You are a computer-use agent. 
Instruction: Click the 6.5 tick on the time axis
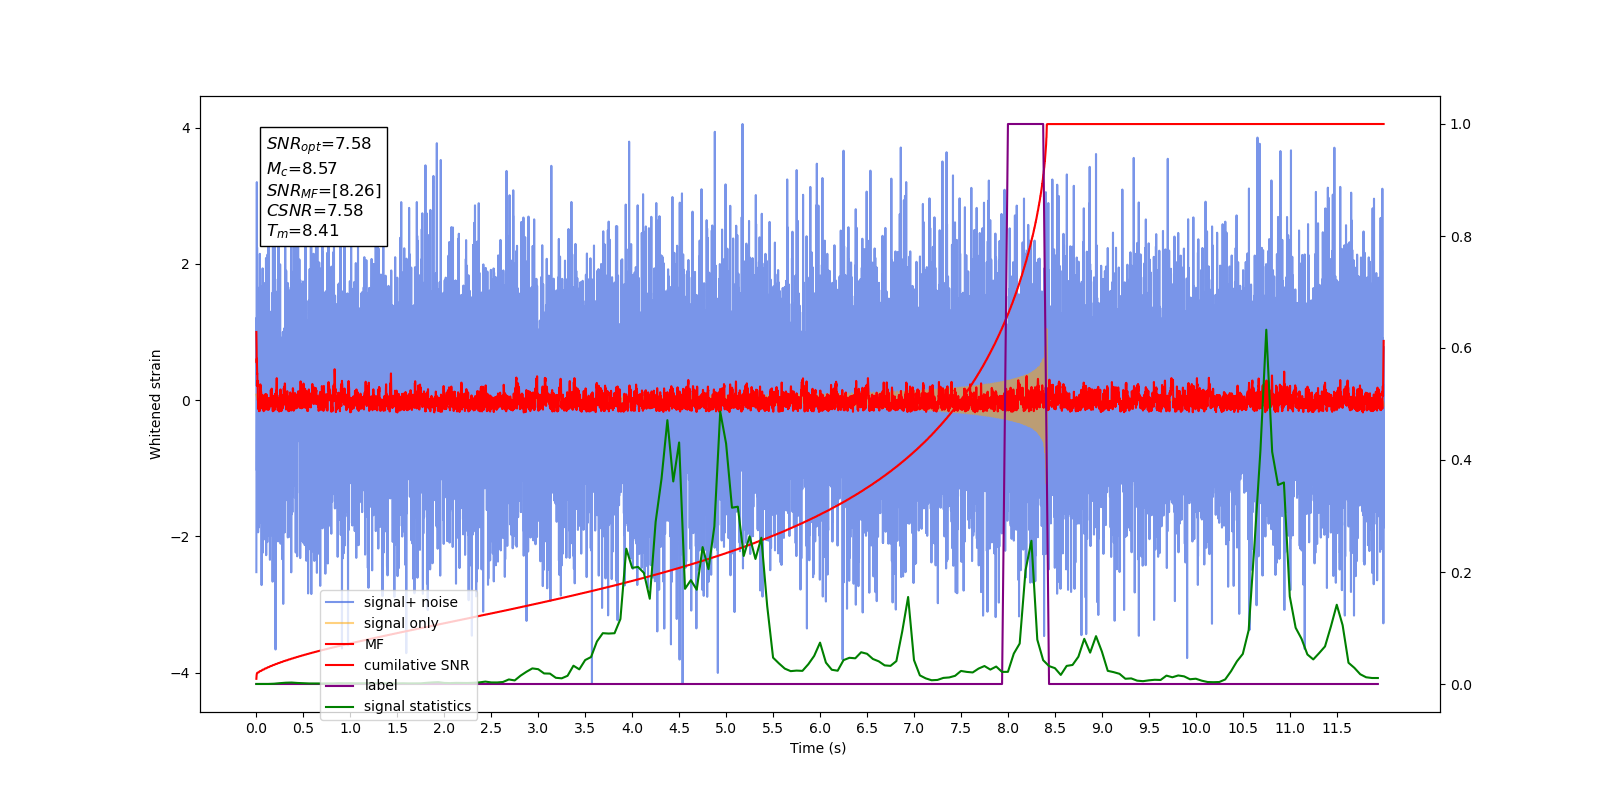867,728
